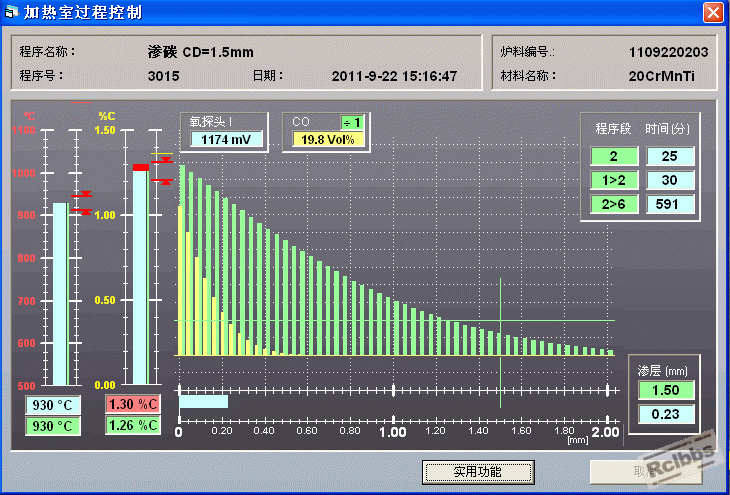
Task: Click the 氧探头 I label
Action: [211, 122]
